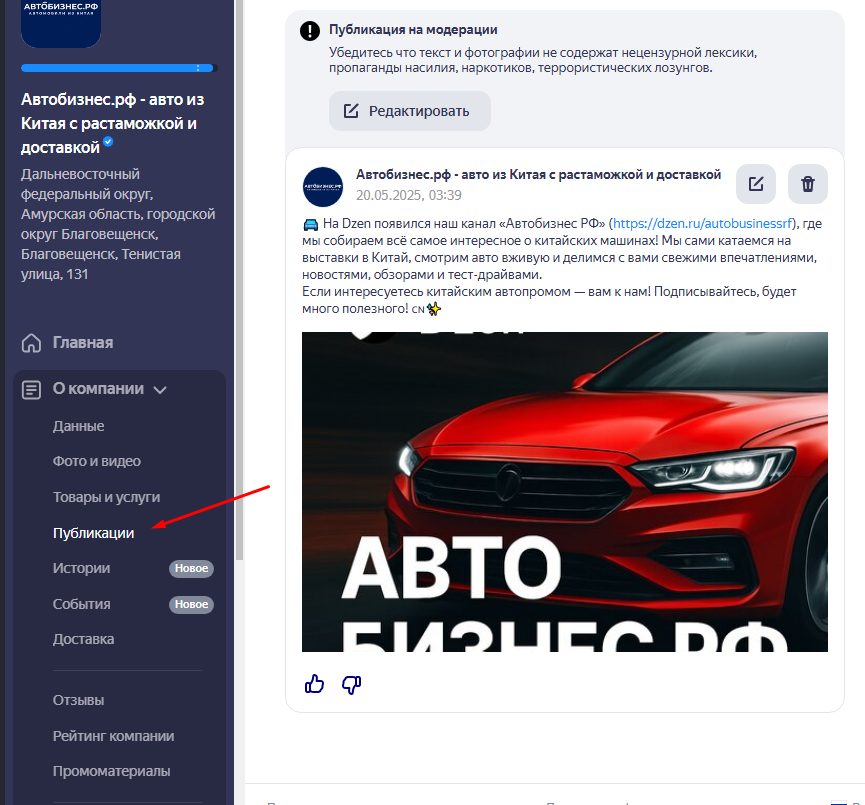Click the blue verified badge by company name
This screenshot has height=805, width=865.
(x=108, y=141)
